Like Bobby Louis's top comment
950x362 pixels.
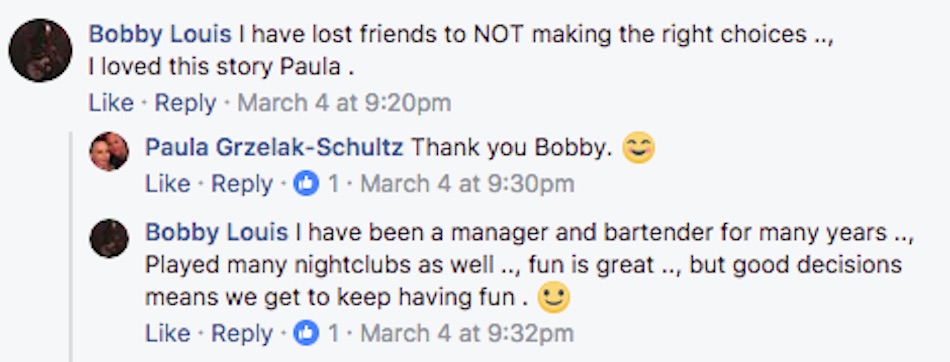[111, 103]
